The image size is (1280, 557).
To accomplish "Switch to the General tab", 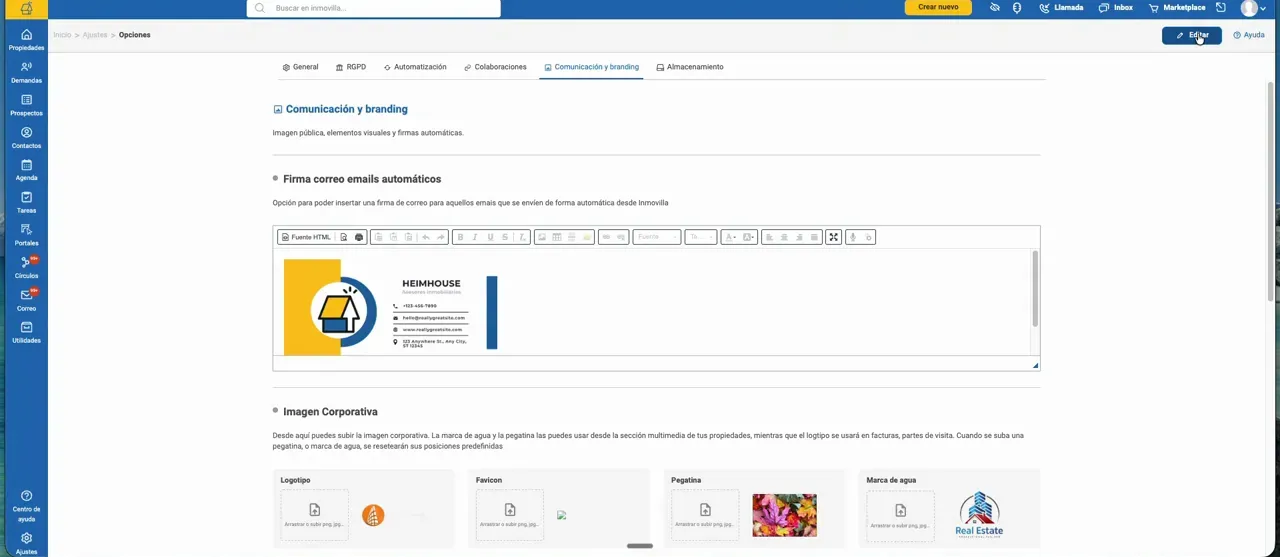I will (x=300, y=67).
